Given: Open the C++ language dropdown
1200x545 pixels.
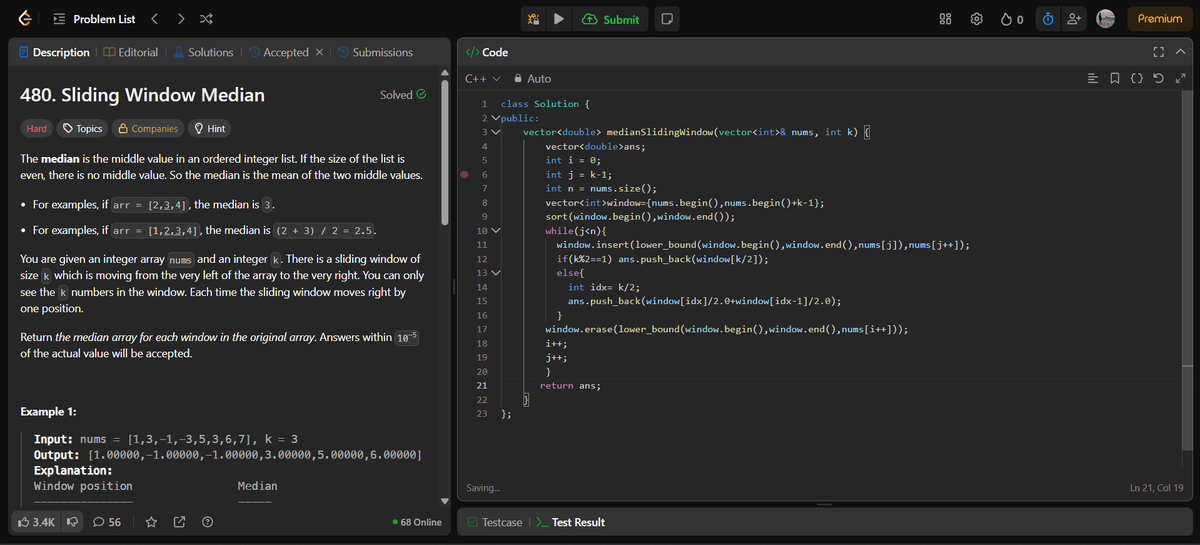Looking at the screenshot, I should [x=483, y=79].
